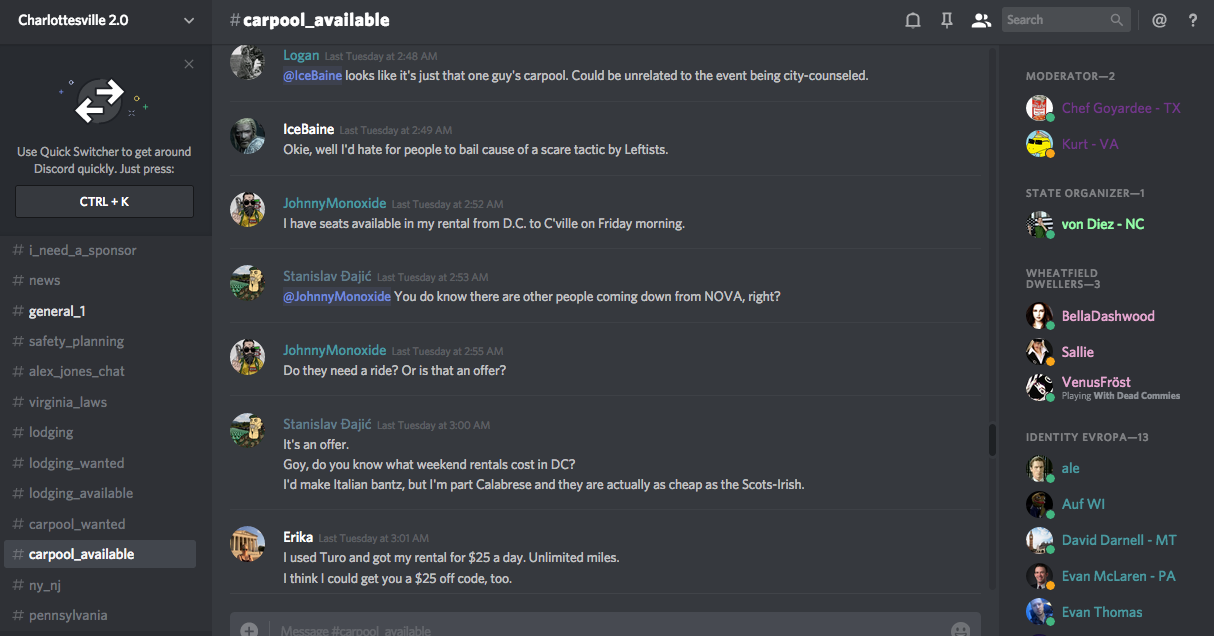Viewport: 1214px width, 636px height.
Task: Click the search magnifier icon
Action: pos(1117,20)
